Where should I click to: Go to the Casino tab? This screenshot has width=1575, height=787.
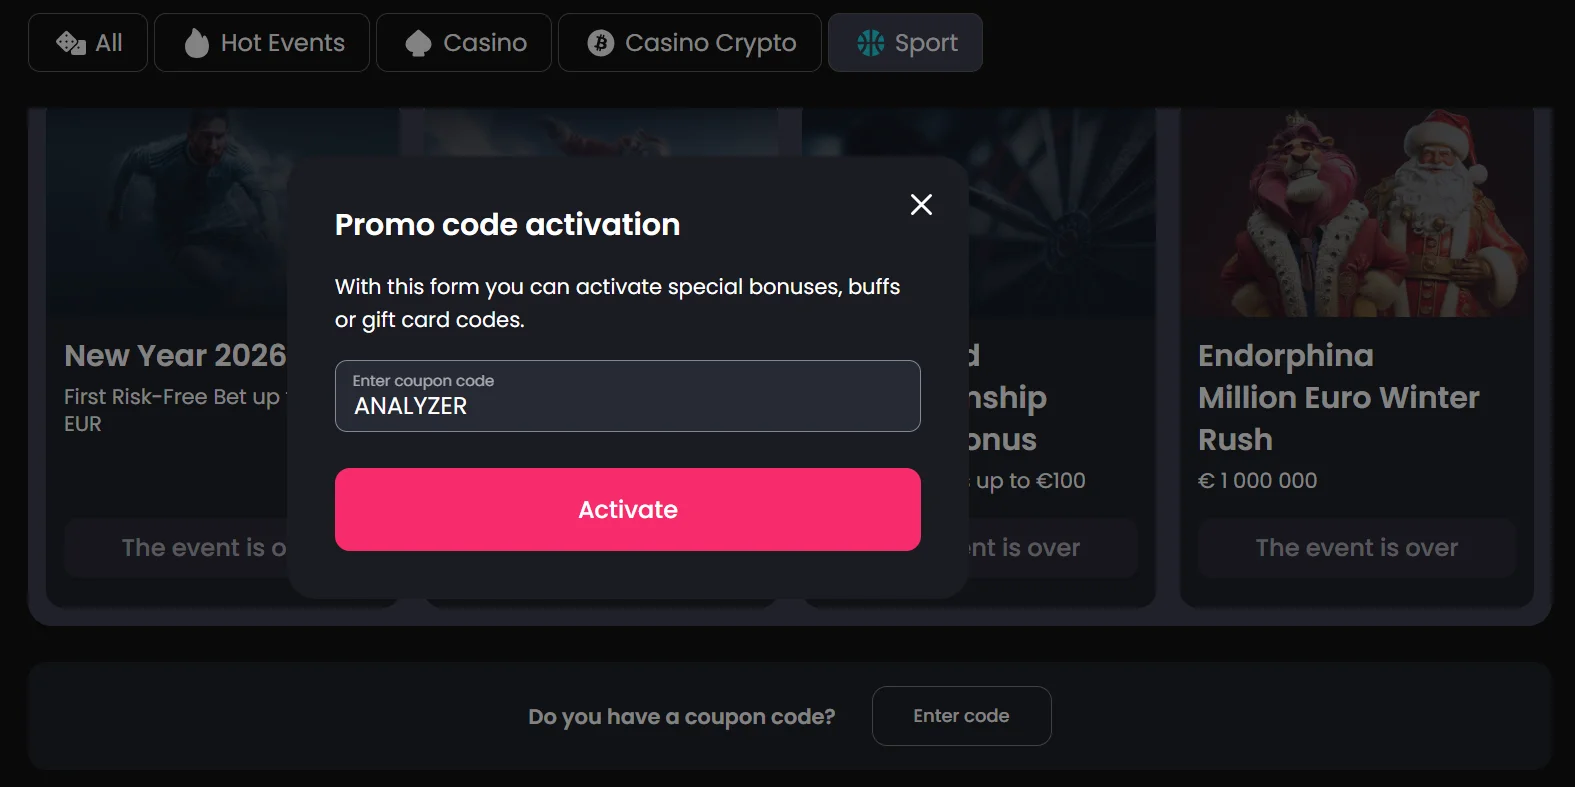click(484, 43)
